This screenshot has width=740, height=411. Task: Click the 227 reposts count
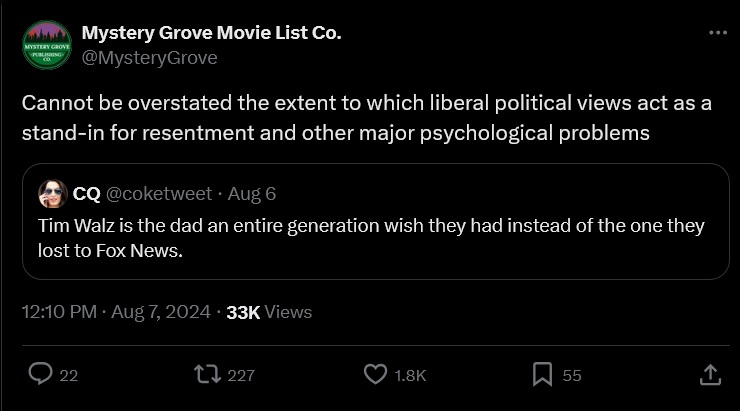(x=241, y=375)
